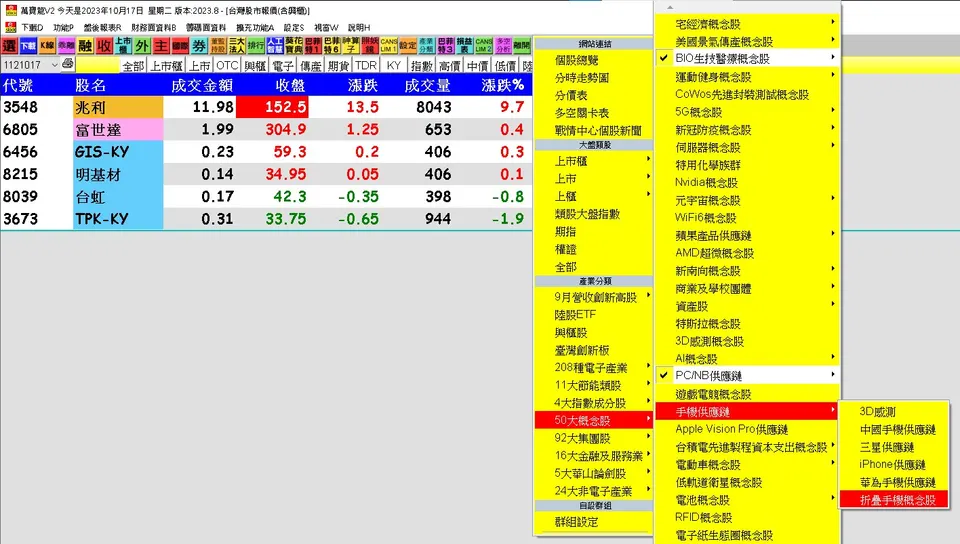Open the 董監持股 toolbar icon
Image resolution: width=960 pixels, height=544 pixels.
[x=218, y=46]
